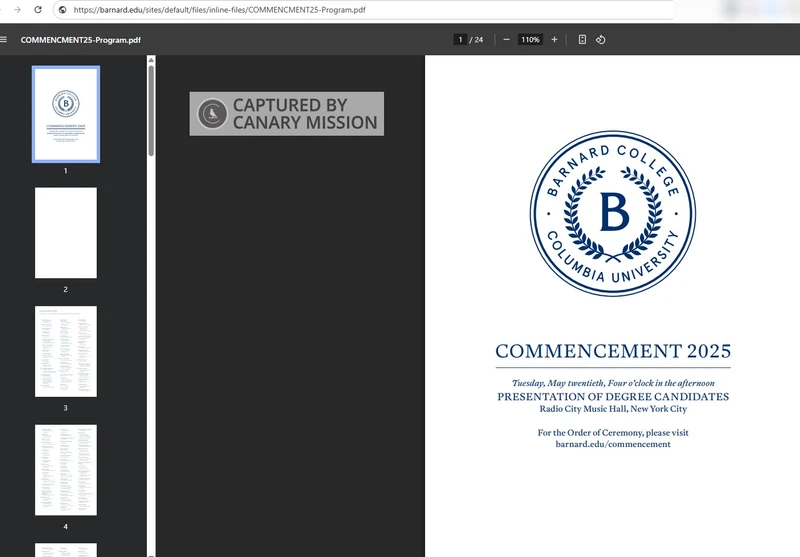Go to page 4 thumbnail
800x557 pixels.
pyautogui.click(x=66, y=470)
